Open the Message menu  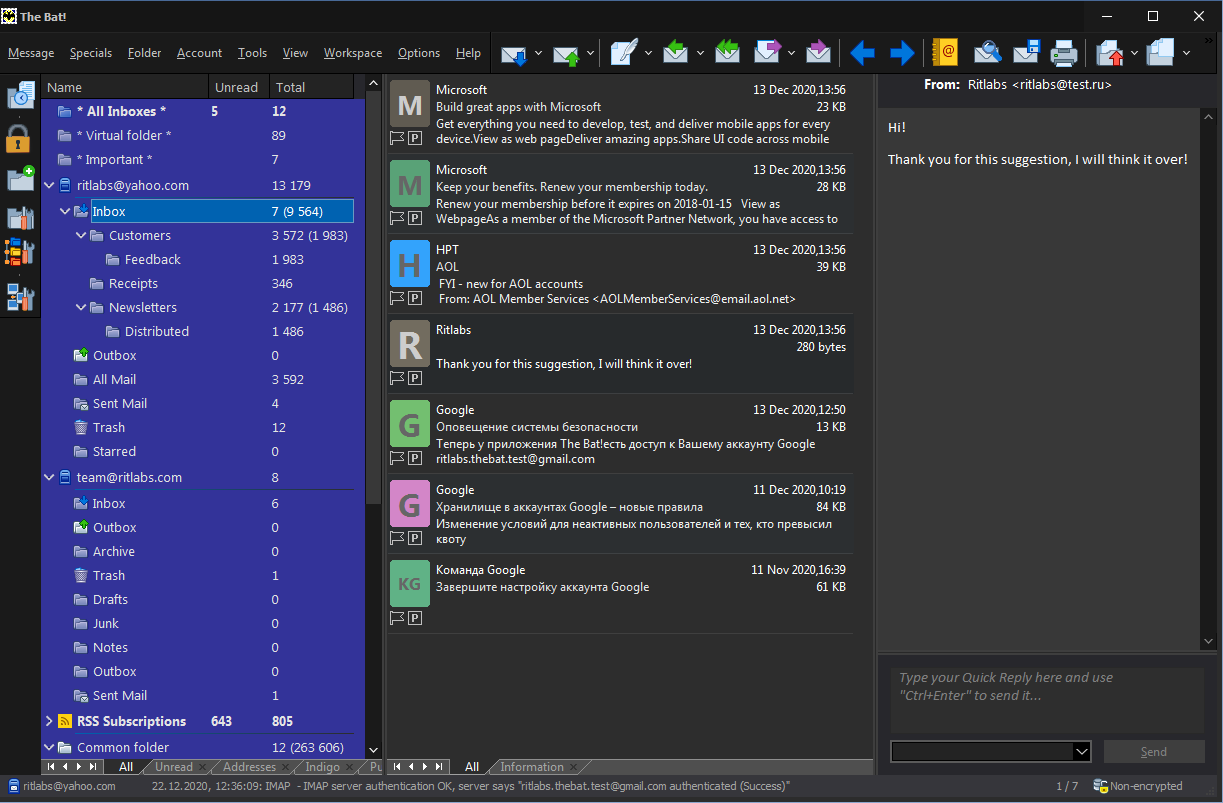click(x=31, y=53)
